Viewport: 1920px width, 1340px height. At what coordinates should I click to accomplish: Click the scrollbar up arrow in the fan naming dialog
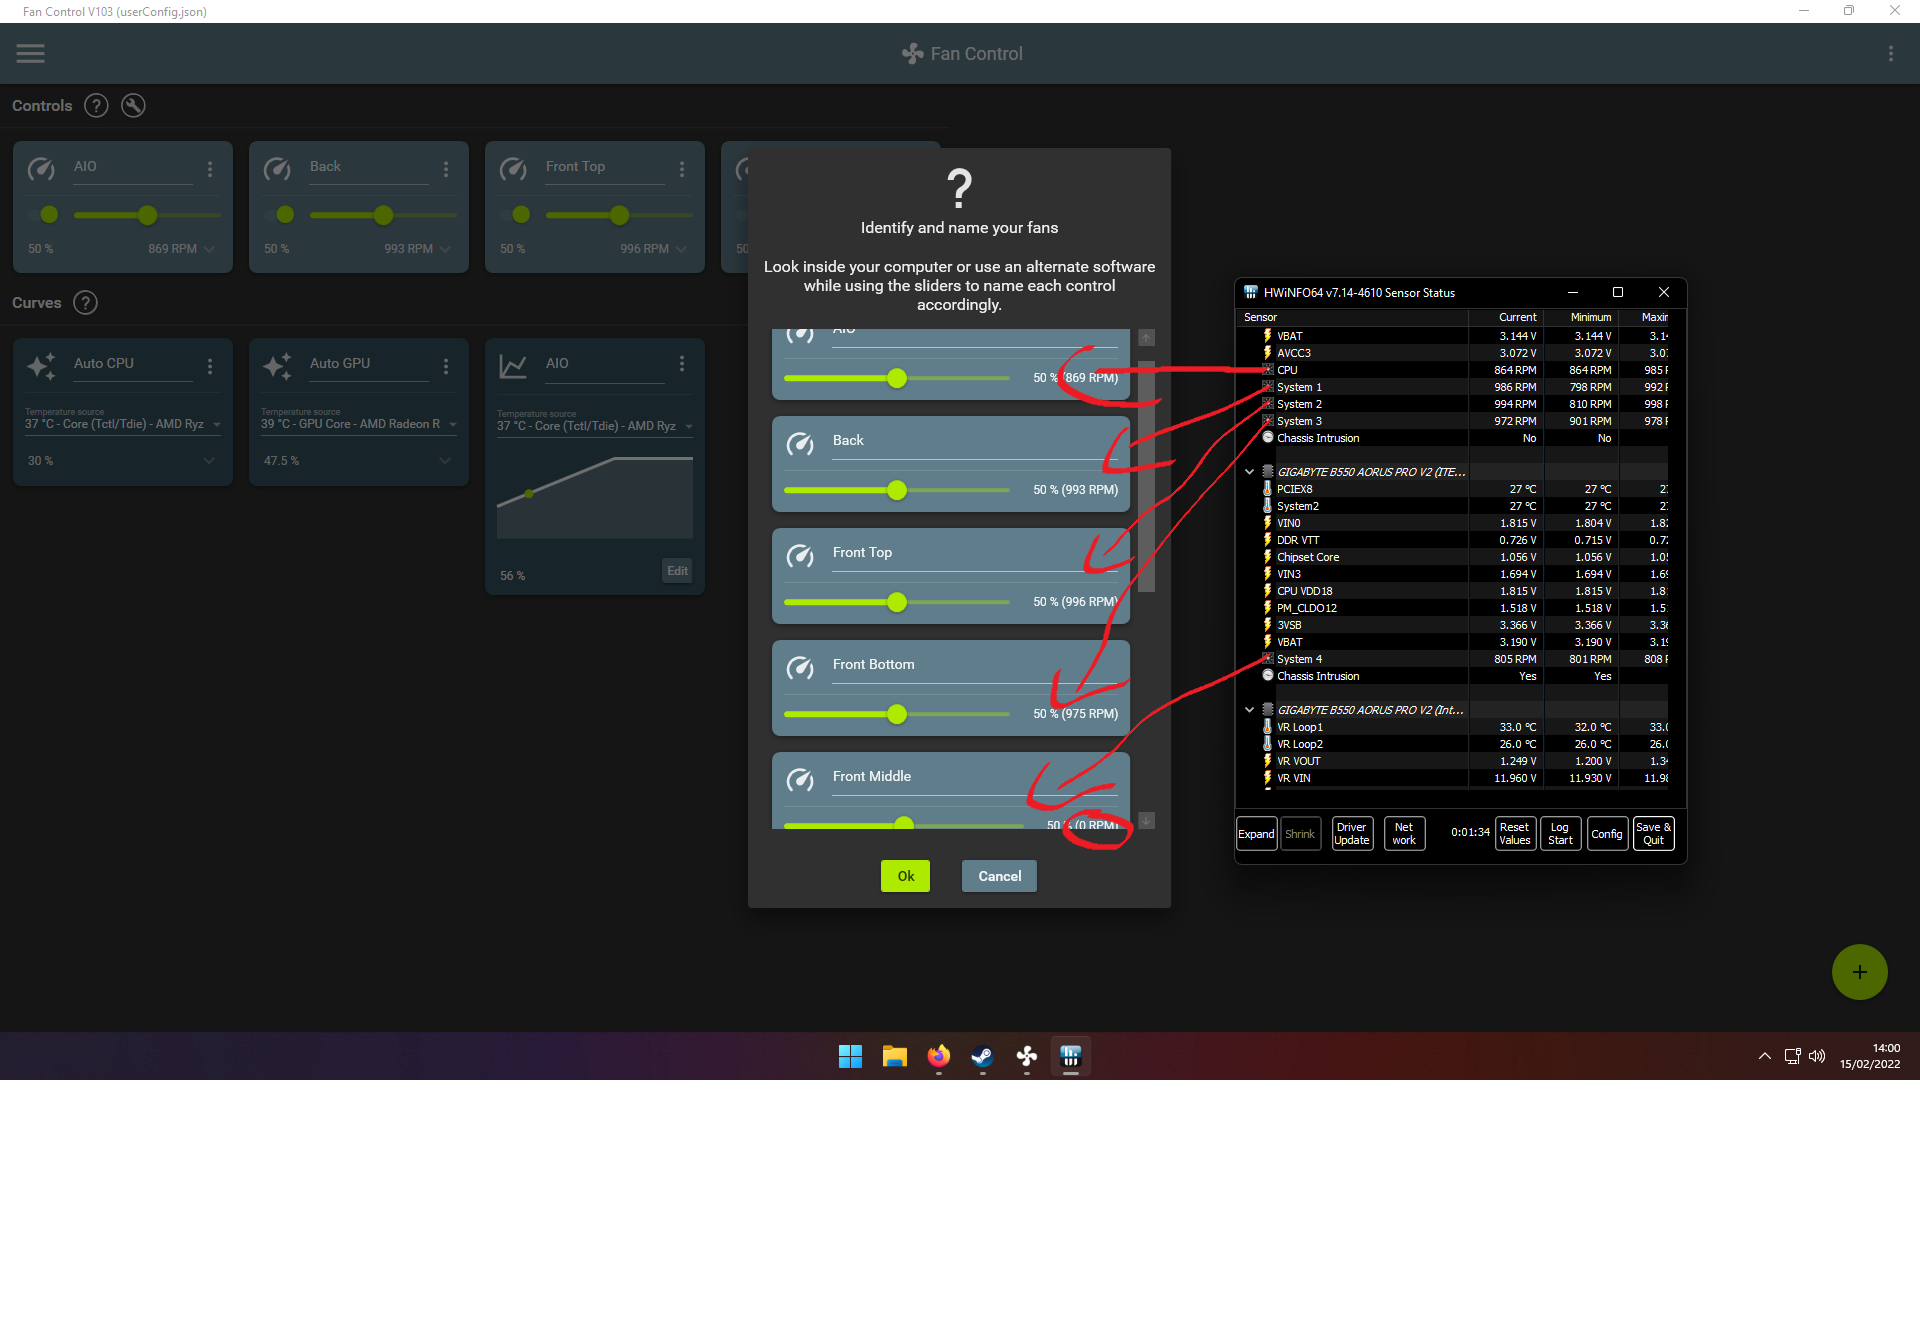pyautogui.click(x=1146, y=337)
